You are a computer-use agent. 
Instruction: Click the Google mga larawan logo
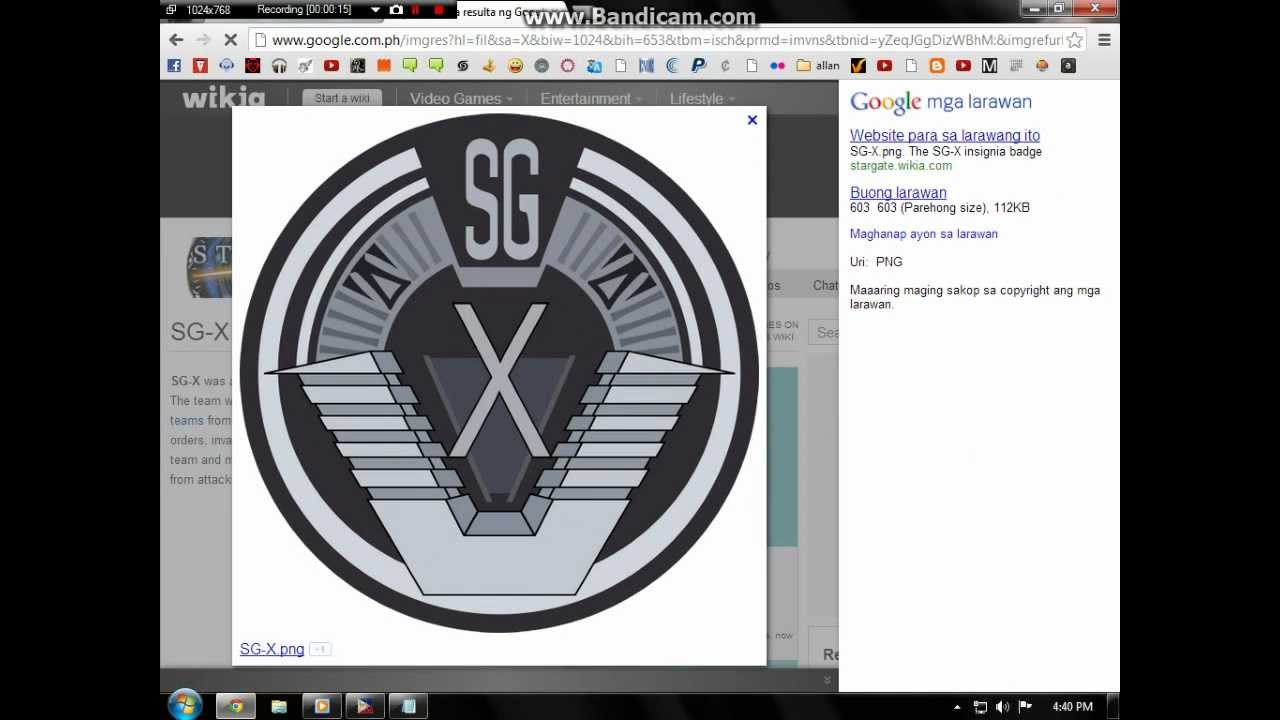point(940,101)
